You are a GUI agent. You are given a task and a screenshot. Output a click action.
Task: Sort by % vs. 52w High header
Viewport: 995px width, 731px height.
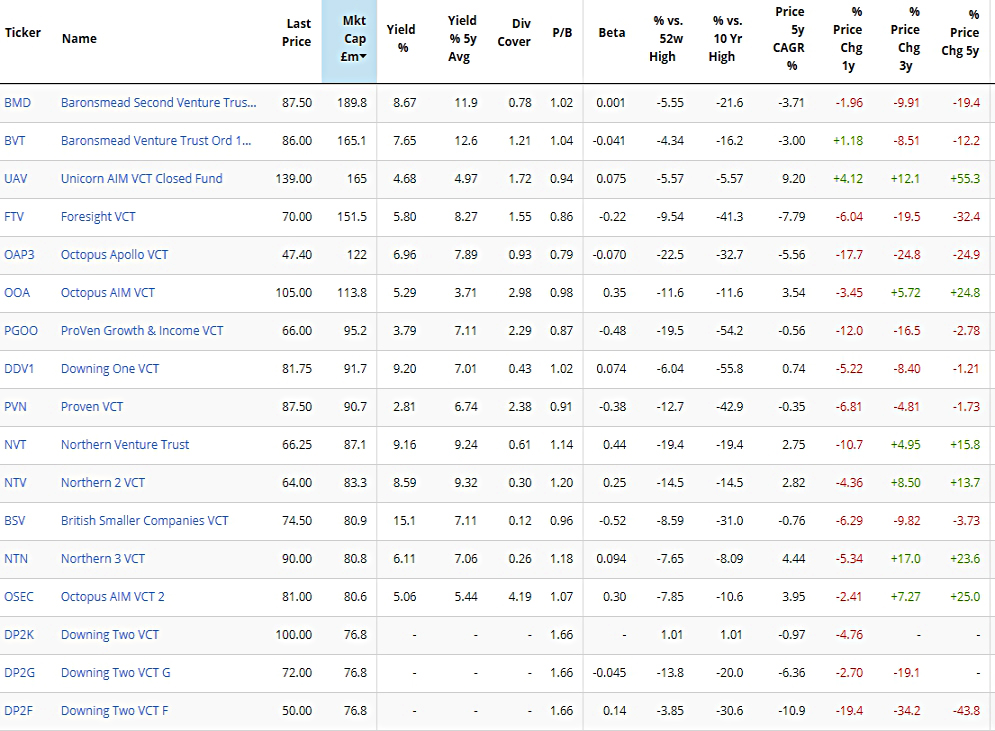pos(666,39)
